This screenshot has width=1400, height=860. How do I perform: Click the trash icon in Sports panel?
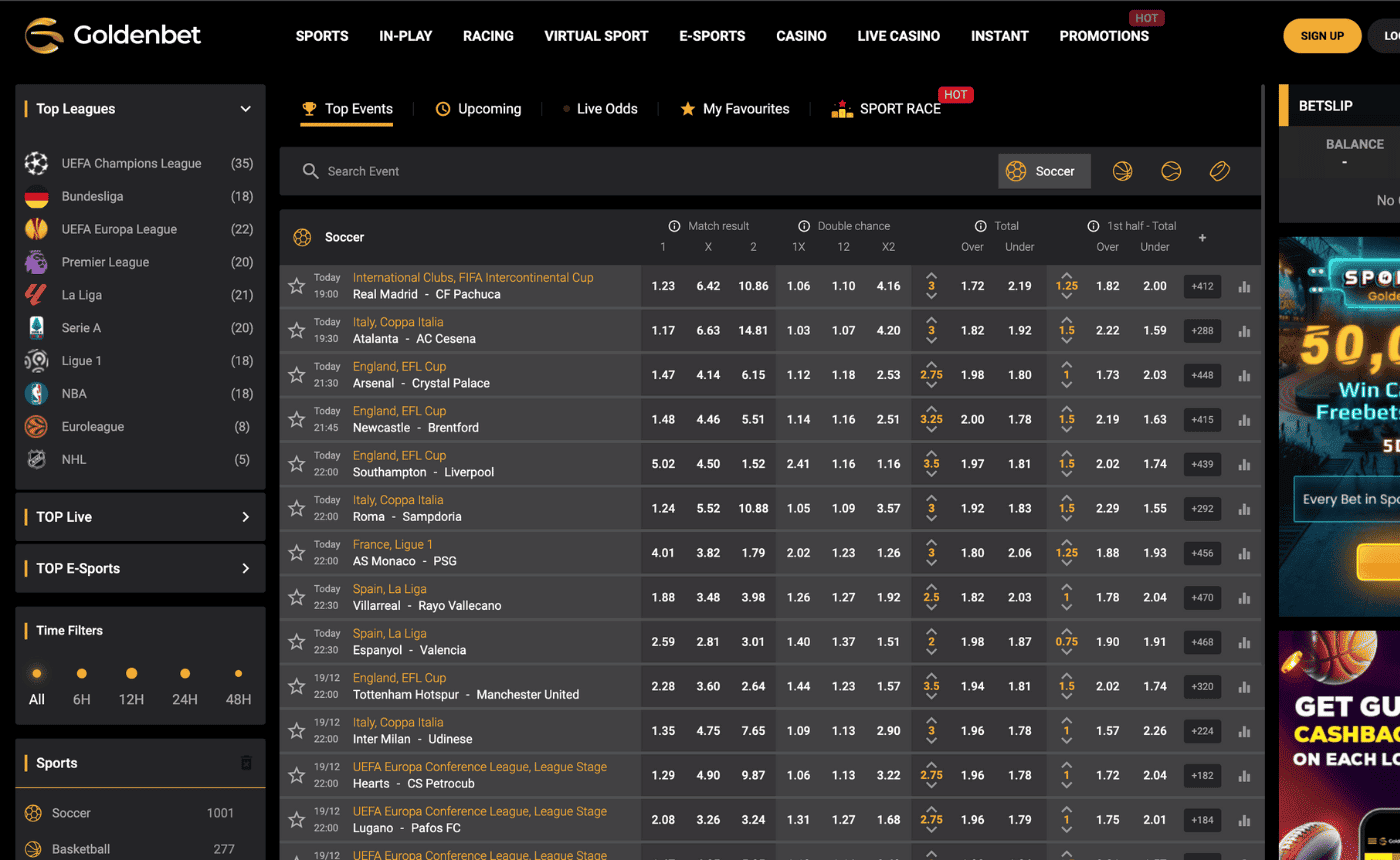pos(247,763)
